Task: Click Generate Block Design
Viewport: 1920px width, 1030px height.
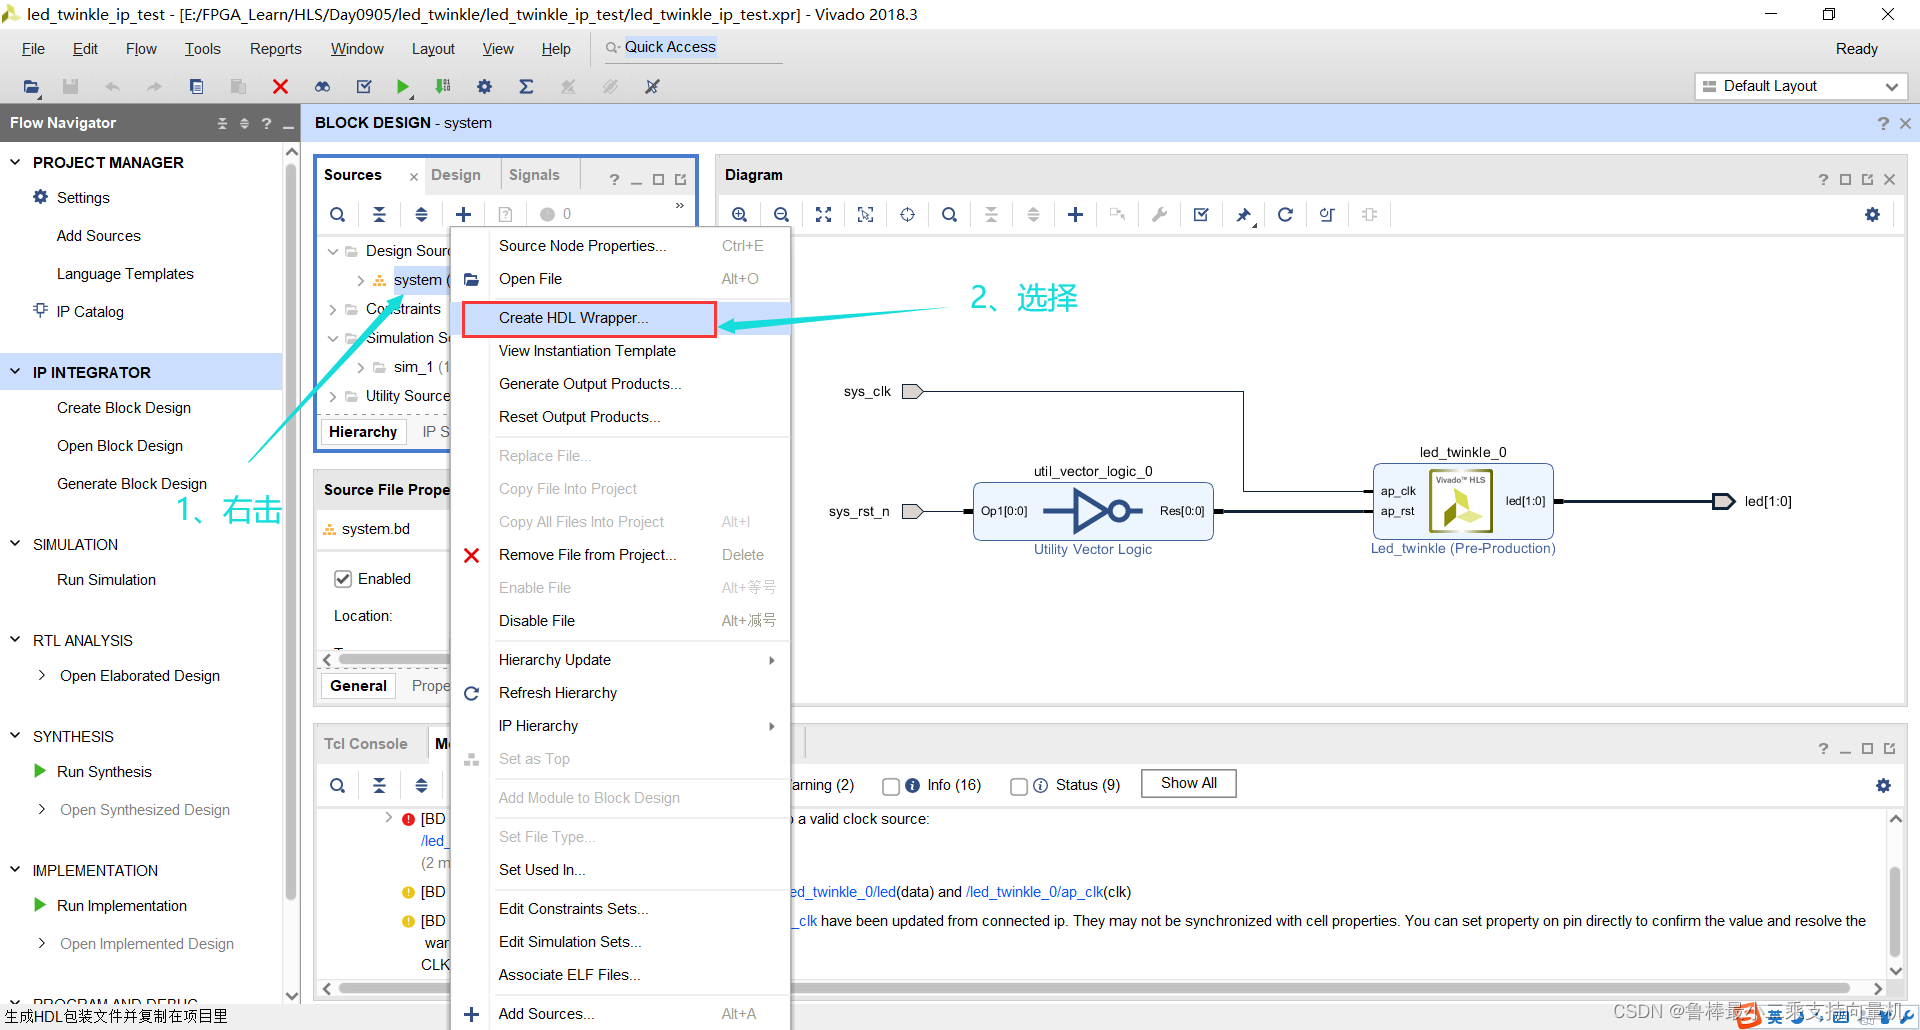Action: pyautogui.click(x=132, y=484)
